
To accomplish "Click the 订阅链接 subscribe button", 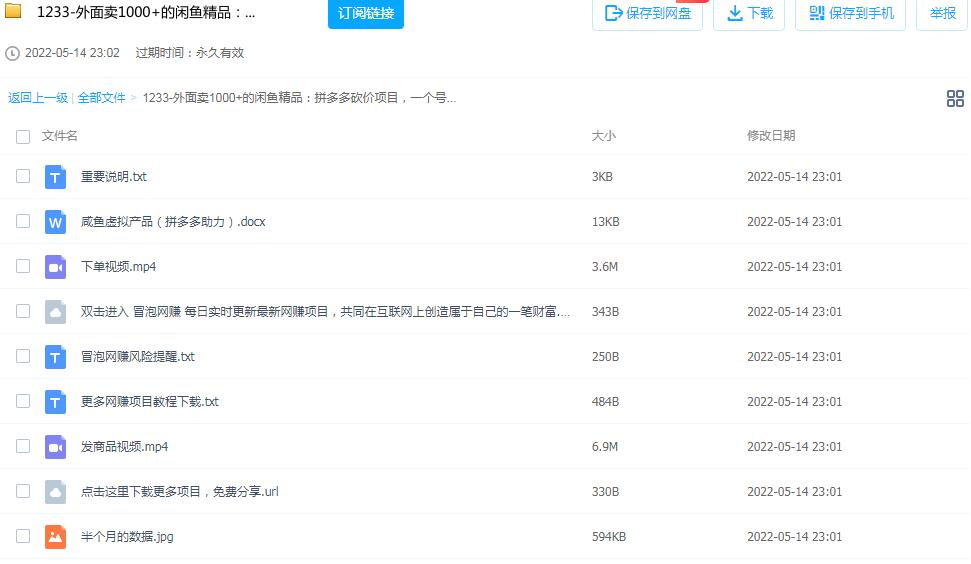I will click(365, 13).
